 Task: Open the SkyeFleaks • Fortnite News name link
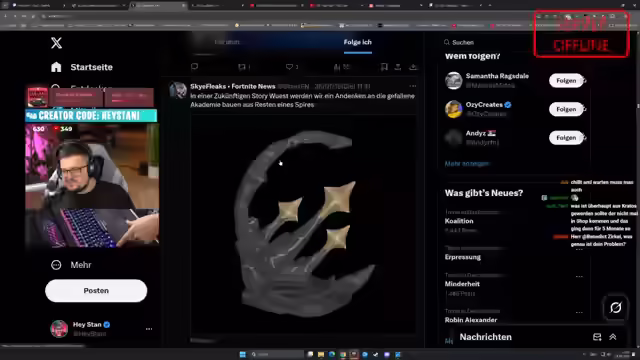(233, 87)
